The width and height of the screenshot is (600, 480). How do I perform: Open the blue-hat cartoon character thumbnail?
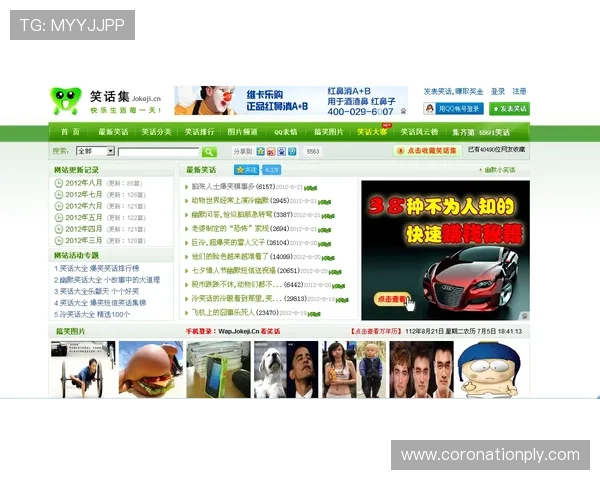pos(489,370)
